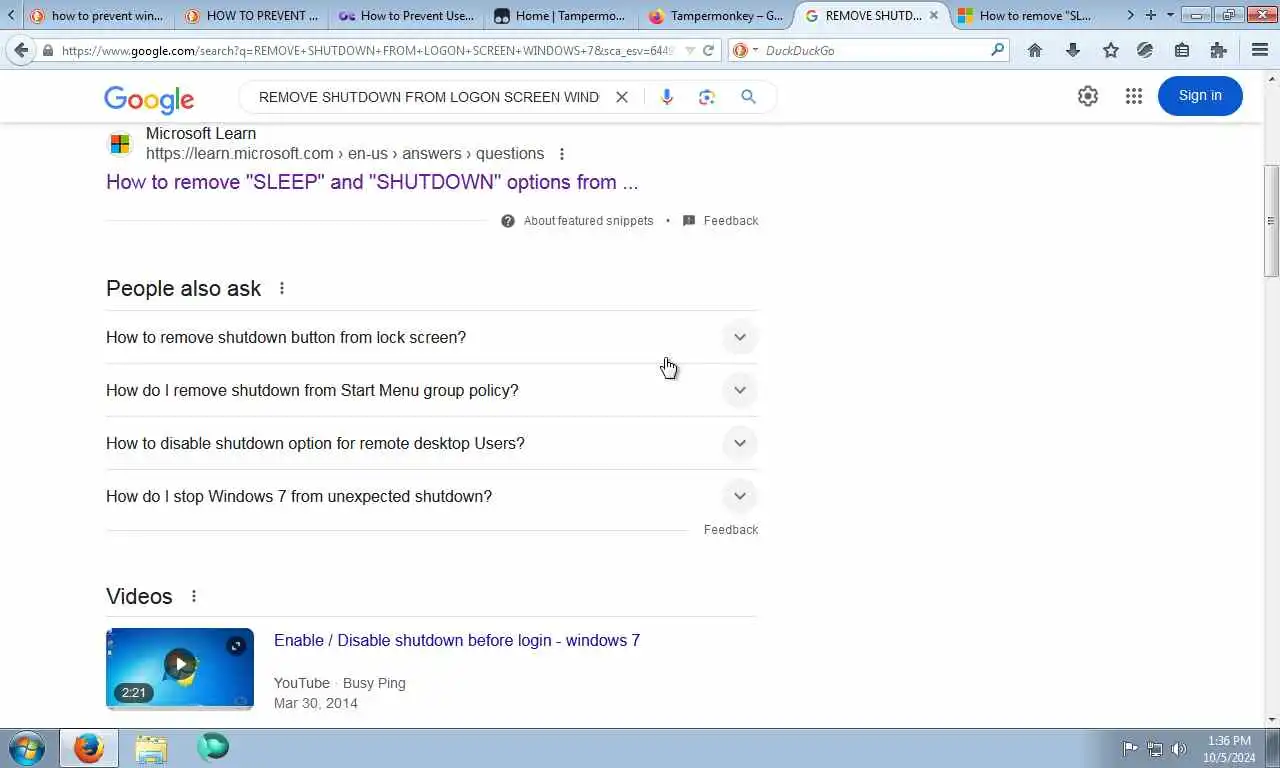
Task: Open Microsoft Learn result options menu
Action: coord(562,154)
